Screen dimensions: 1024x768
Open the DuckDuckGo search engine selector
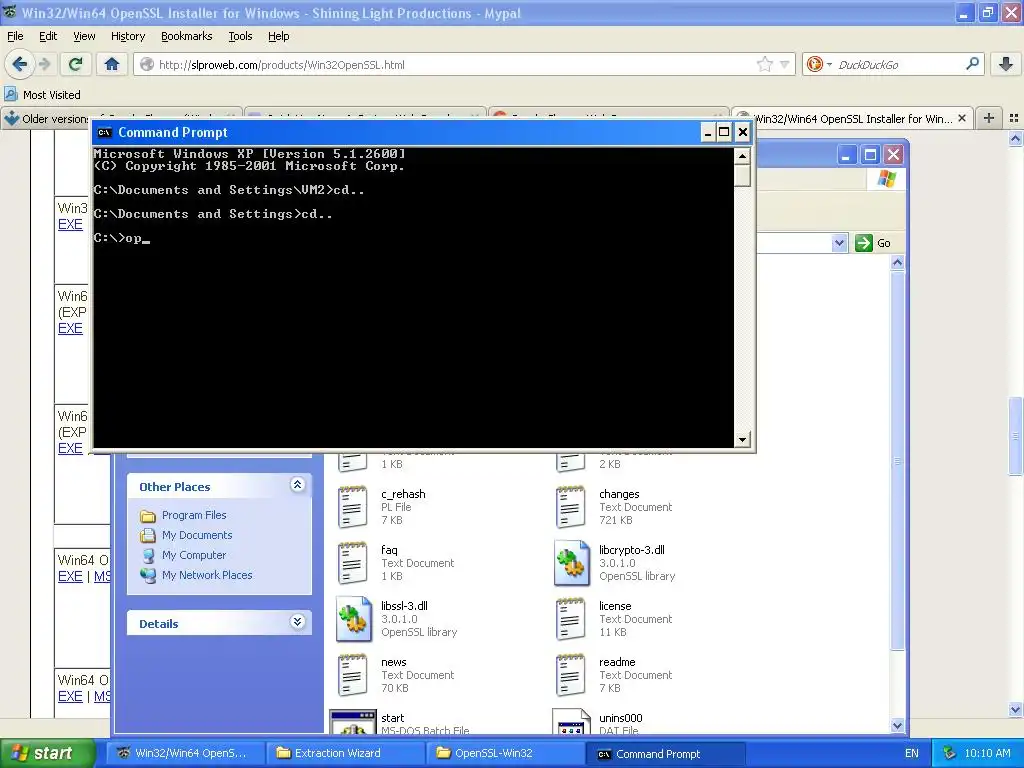pos(819,64)
